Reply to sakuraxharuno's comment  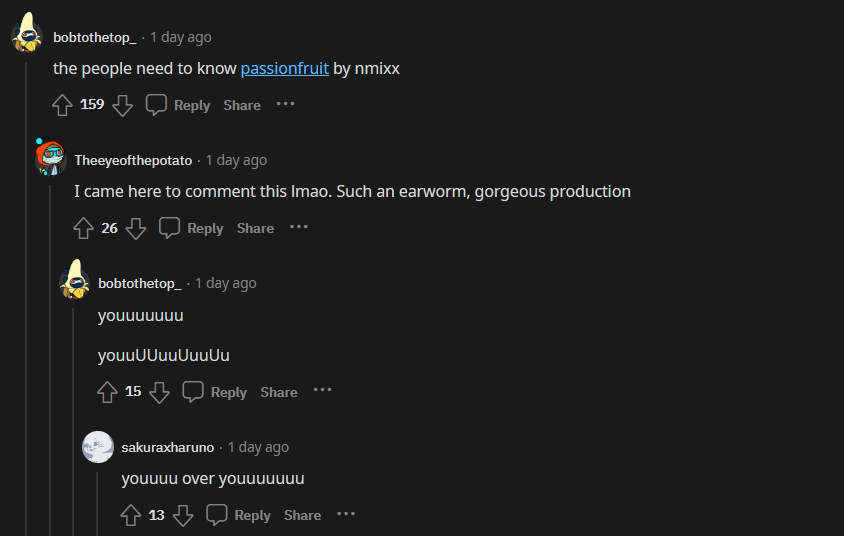pyautogui.click(x=239, y=515)
